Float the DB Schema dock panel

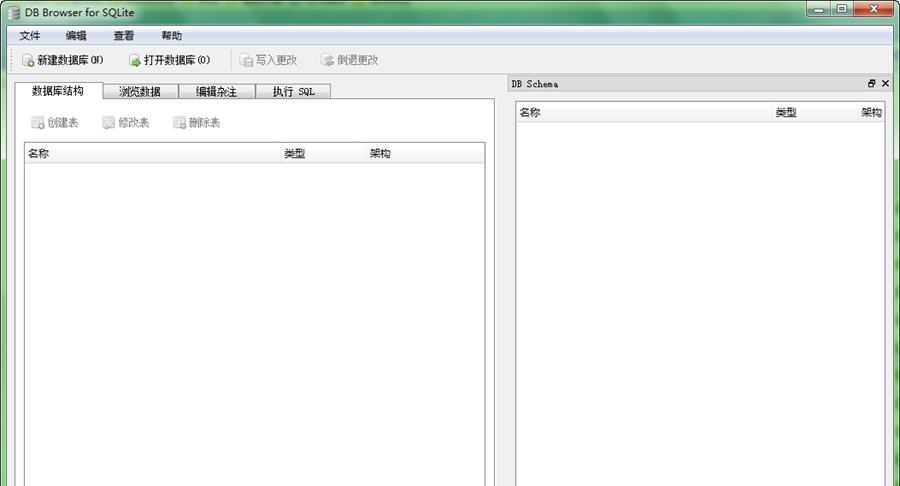point(872,83)
